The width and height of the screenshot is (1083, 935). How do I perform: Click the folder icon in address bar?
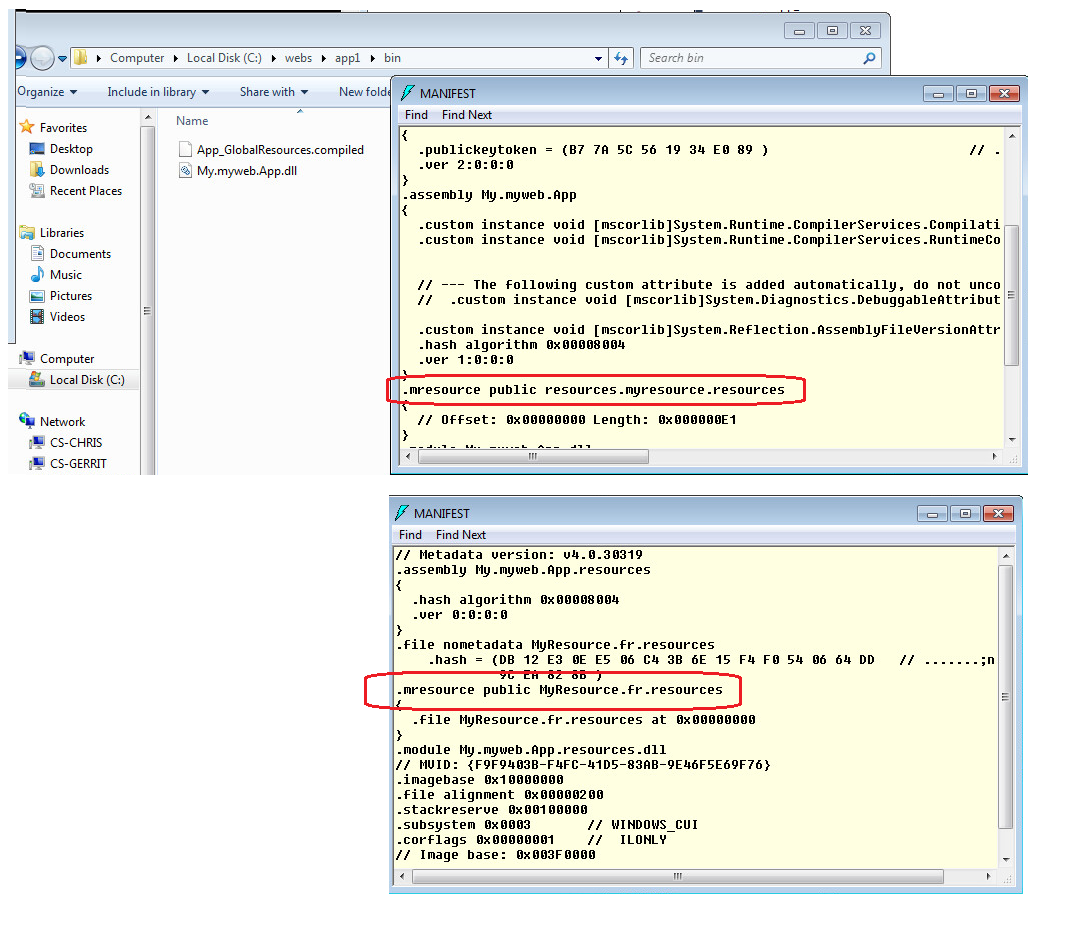[81, 57]
